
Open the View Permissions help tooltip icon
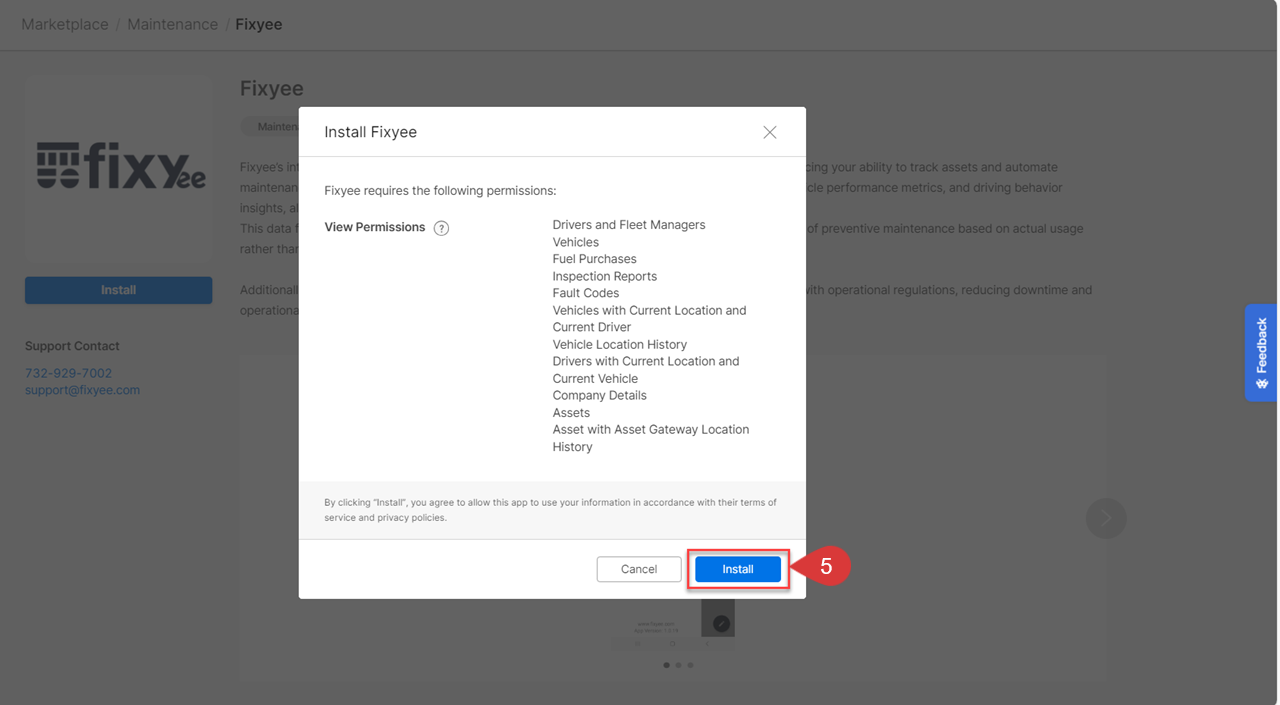point(441,228)
